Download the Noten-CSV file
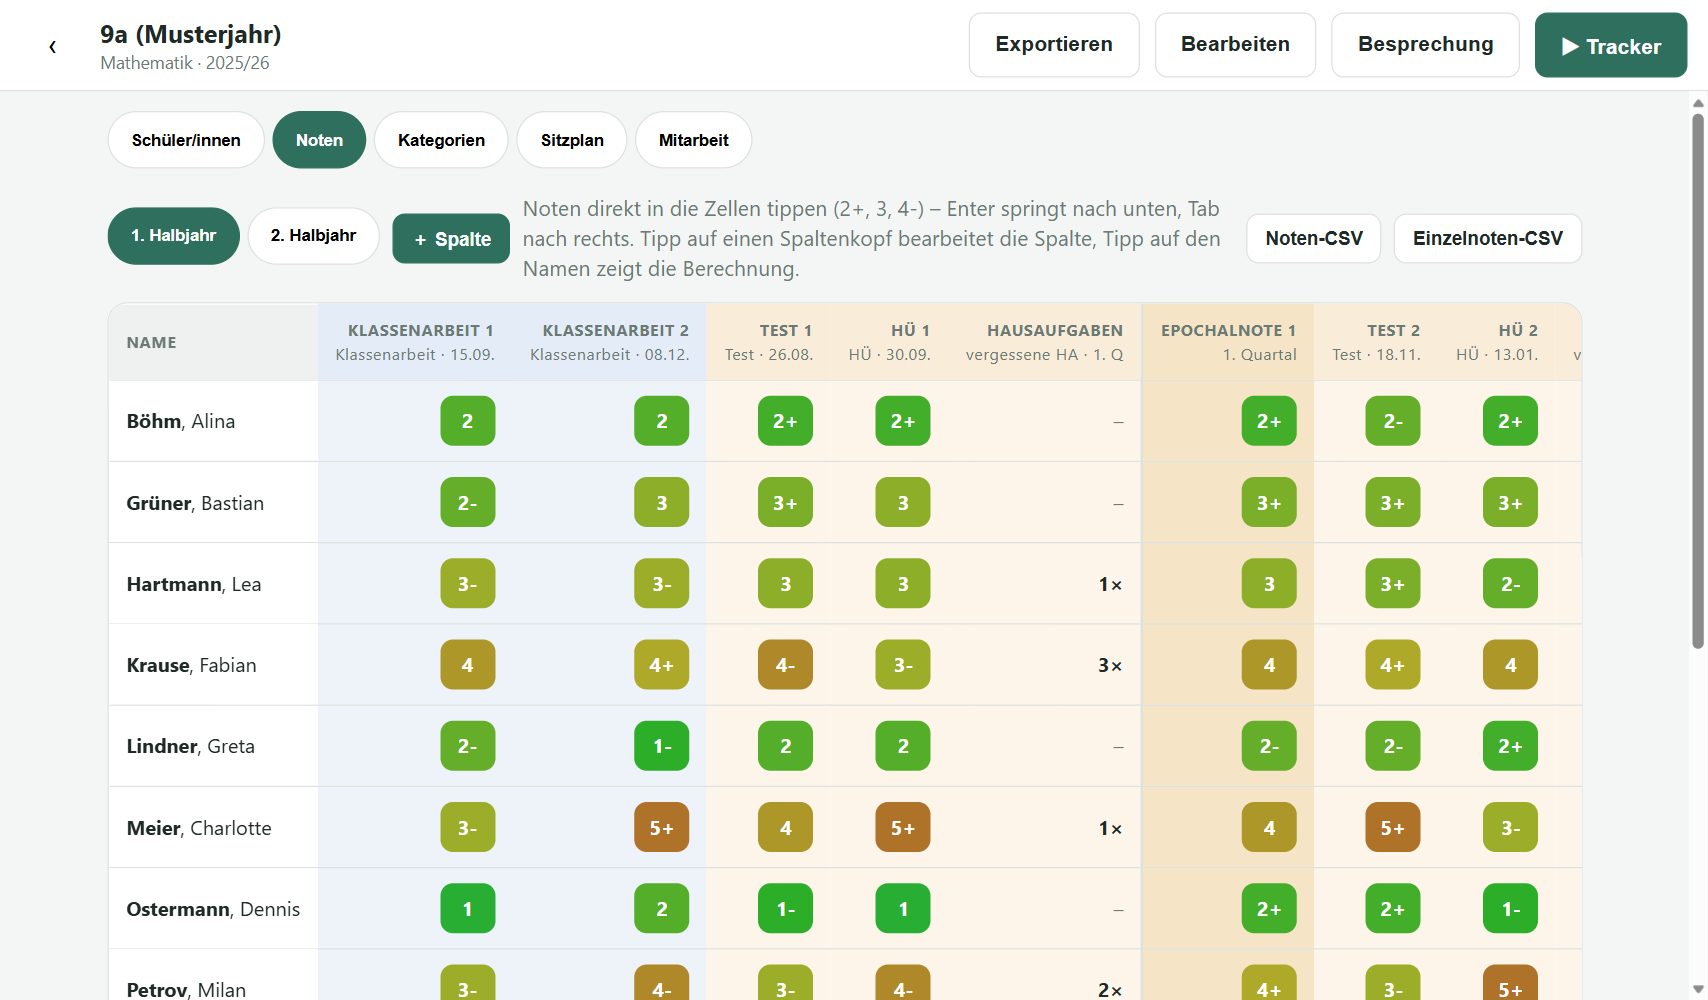 [x=1313, y=239]
